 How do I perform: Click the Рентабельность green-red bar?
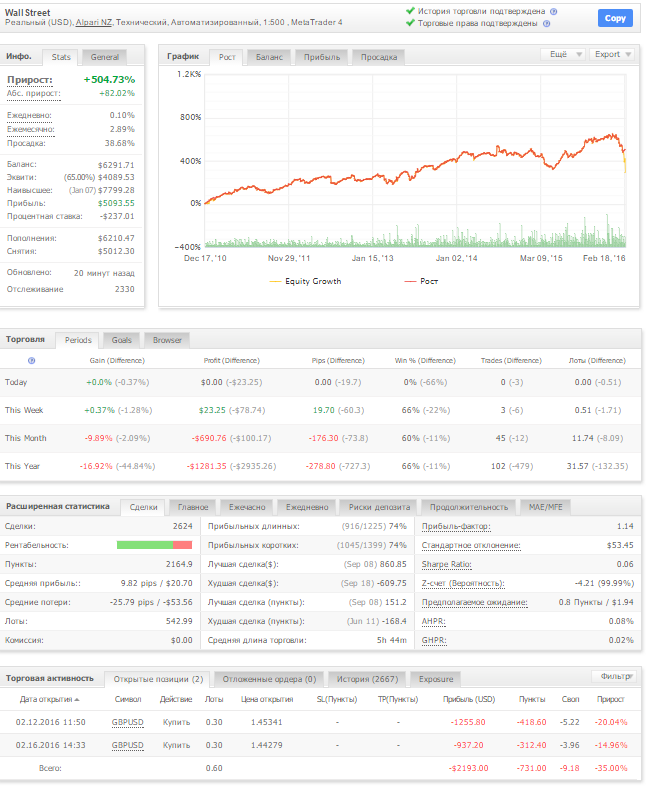tap(154, 545)
